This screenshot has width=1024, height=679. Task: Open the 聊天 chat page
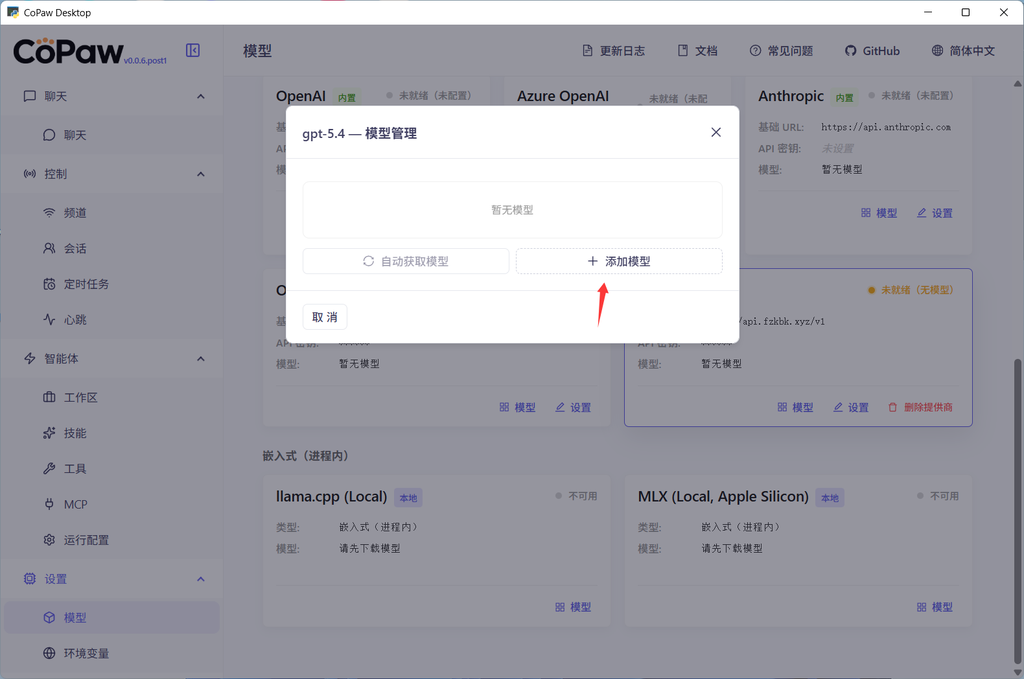(x=111, y=135)
